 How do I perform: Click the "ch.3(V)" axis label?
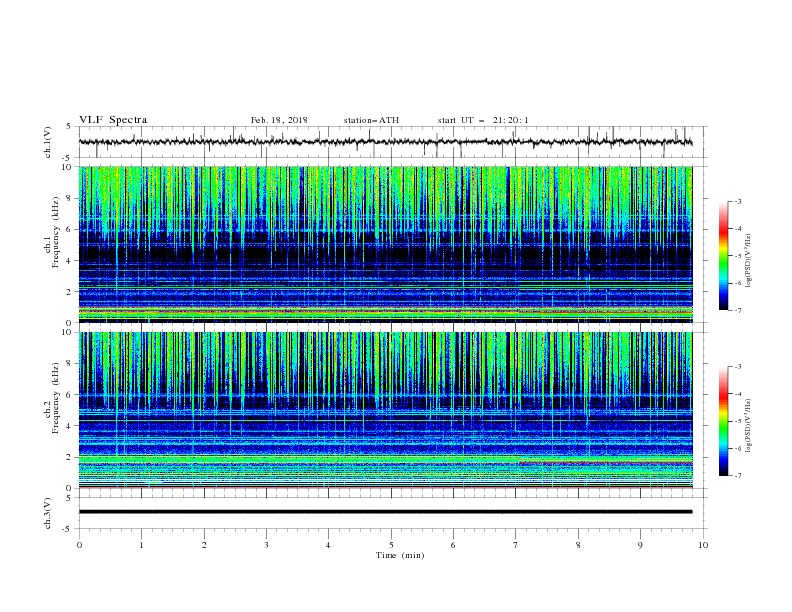[x=48, y=513]
